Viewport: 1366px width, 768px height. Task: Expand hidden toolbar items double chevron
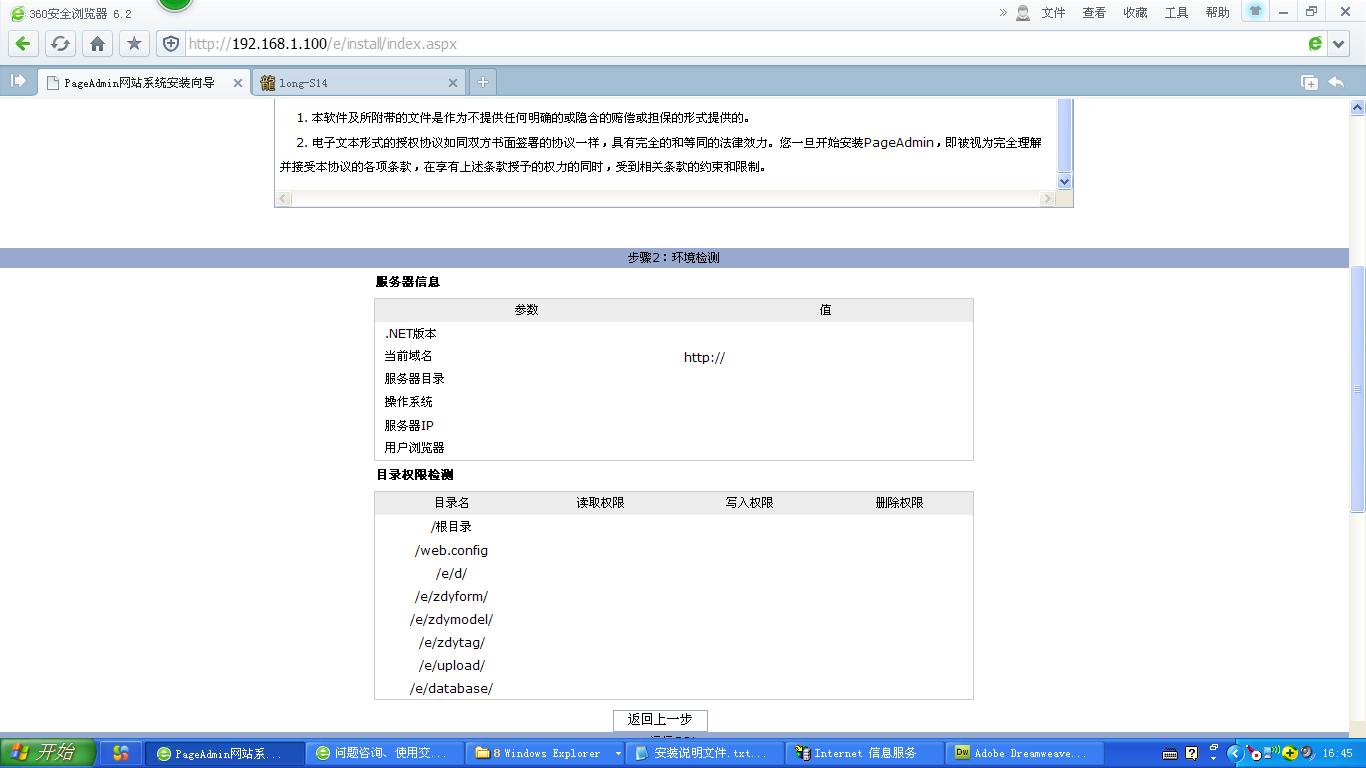pos(1002,13)
